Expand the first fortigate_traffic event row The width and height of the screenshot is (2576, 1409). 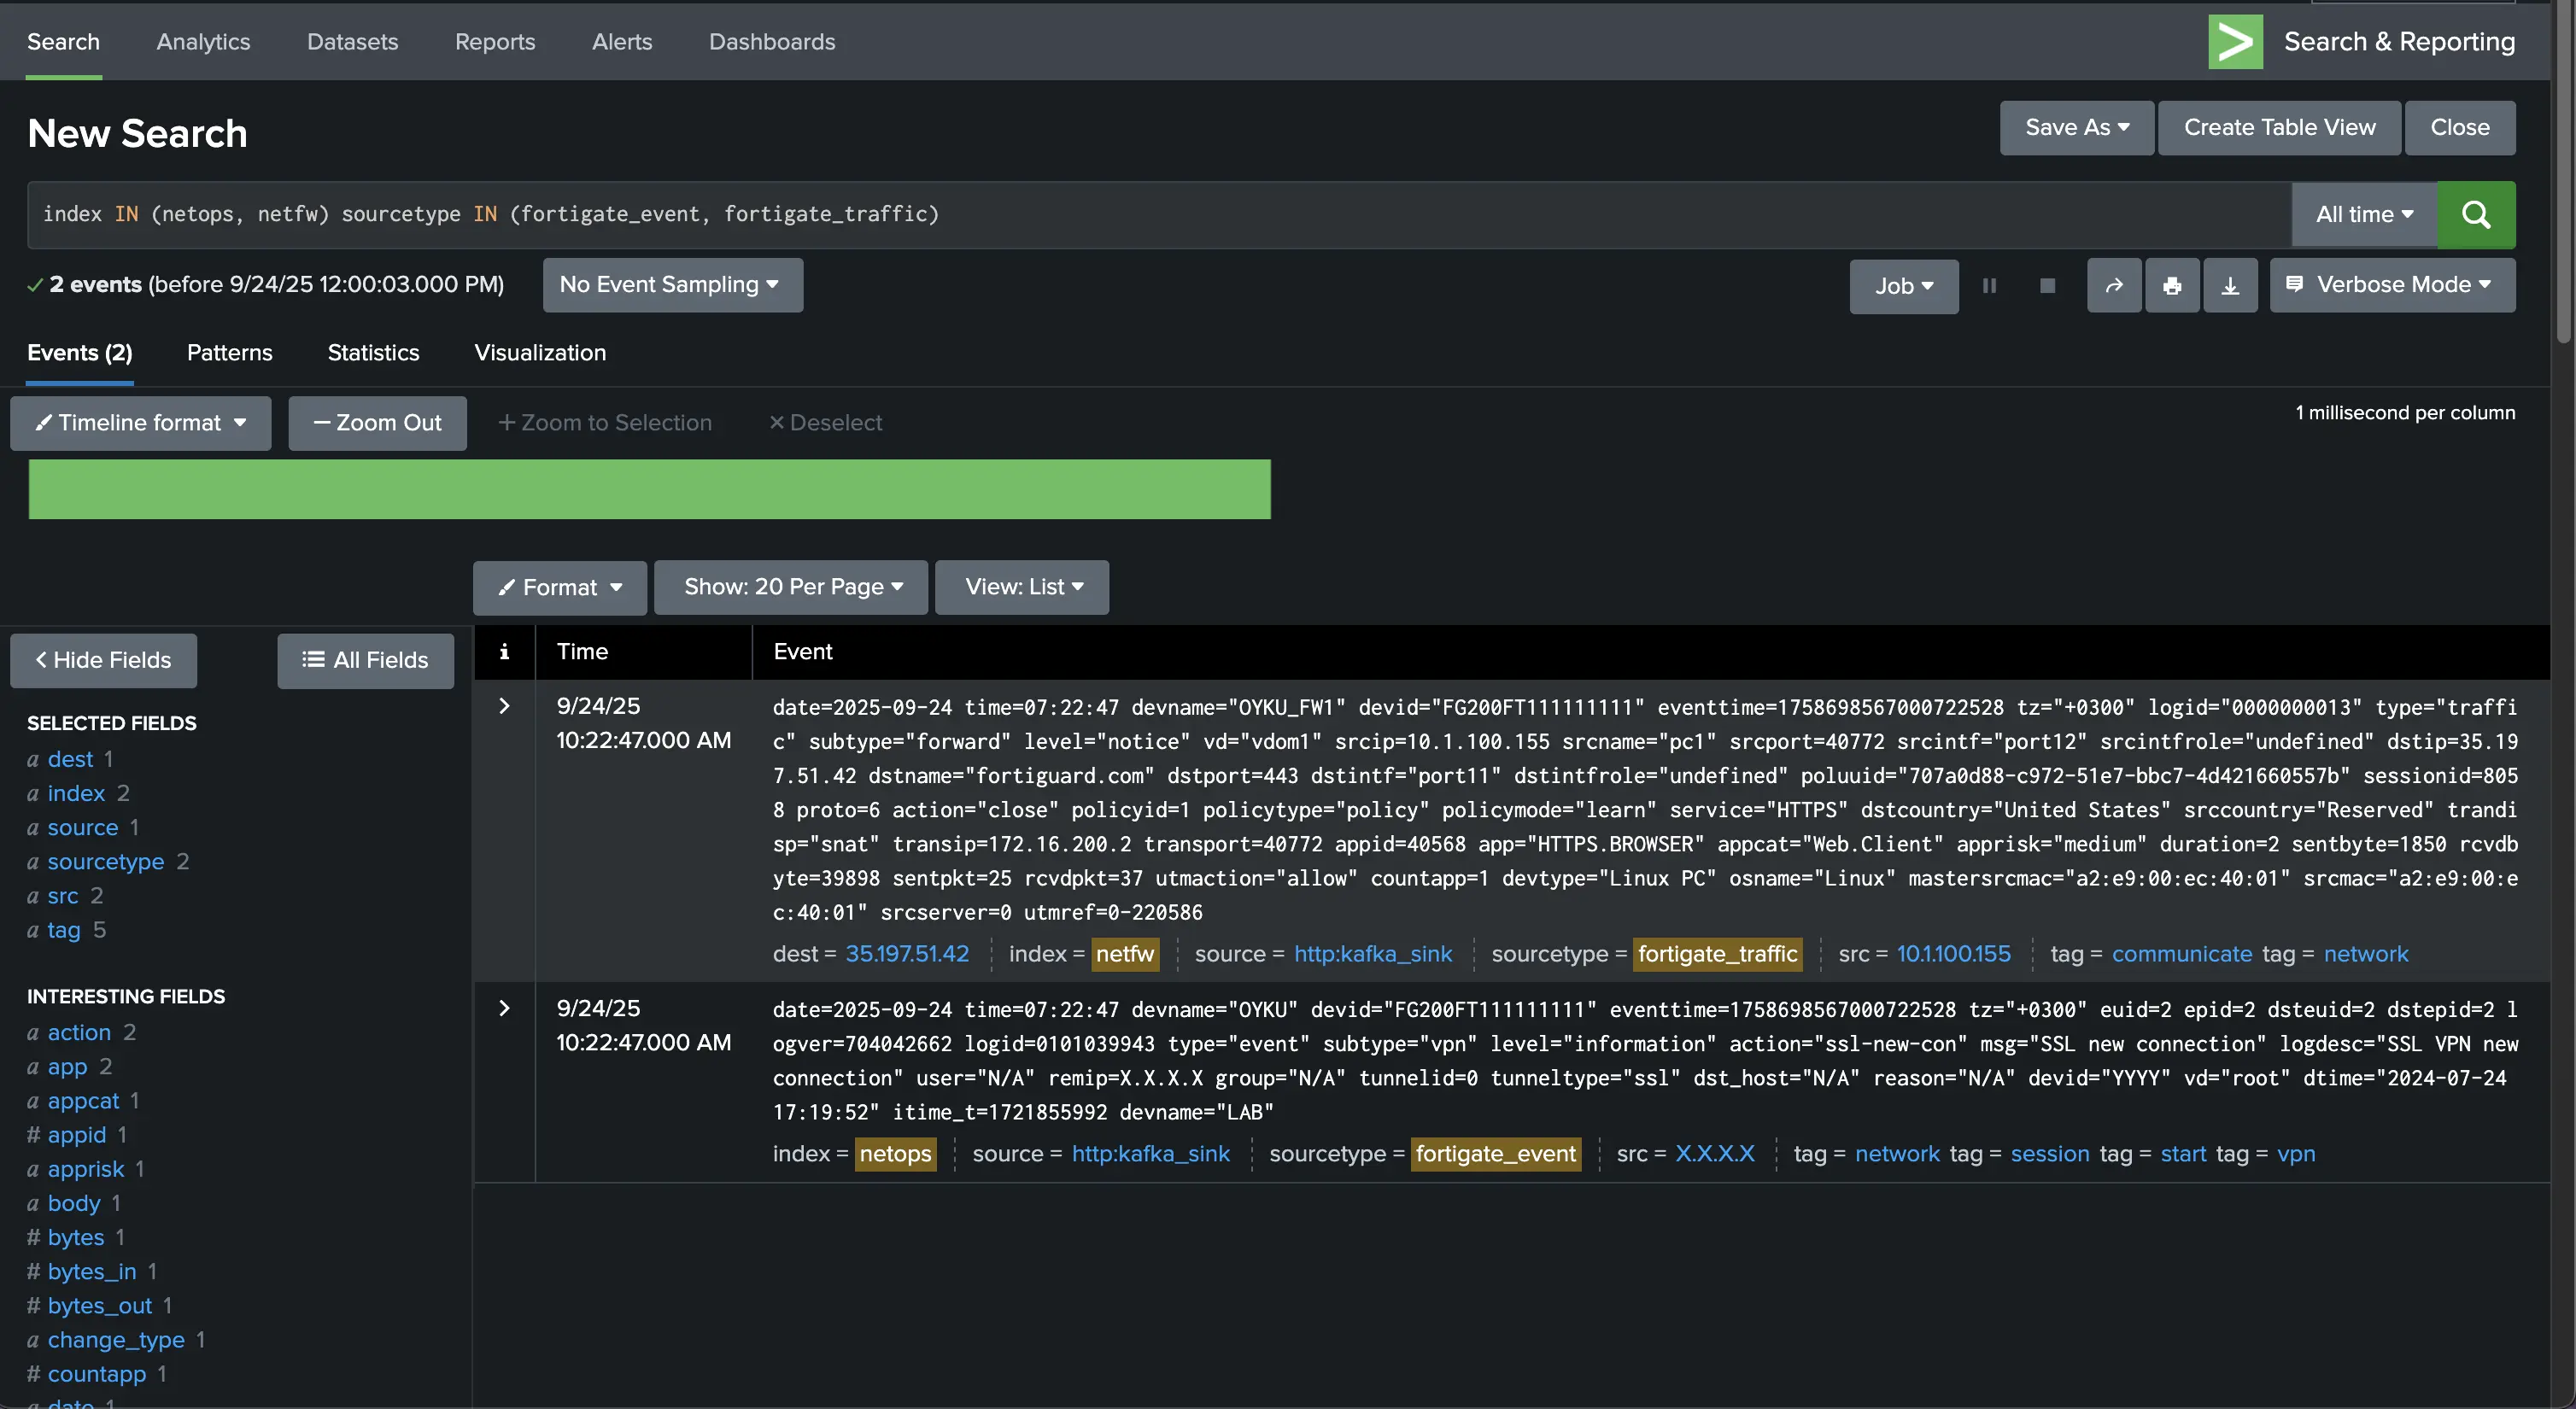coord(504,706)
